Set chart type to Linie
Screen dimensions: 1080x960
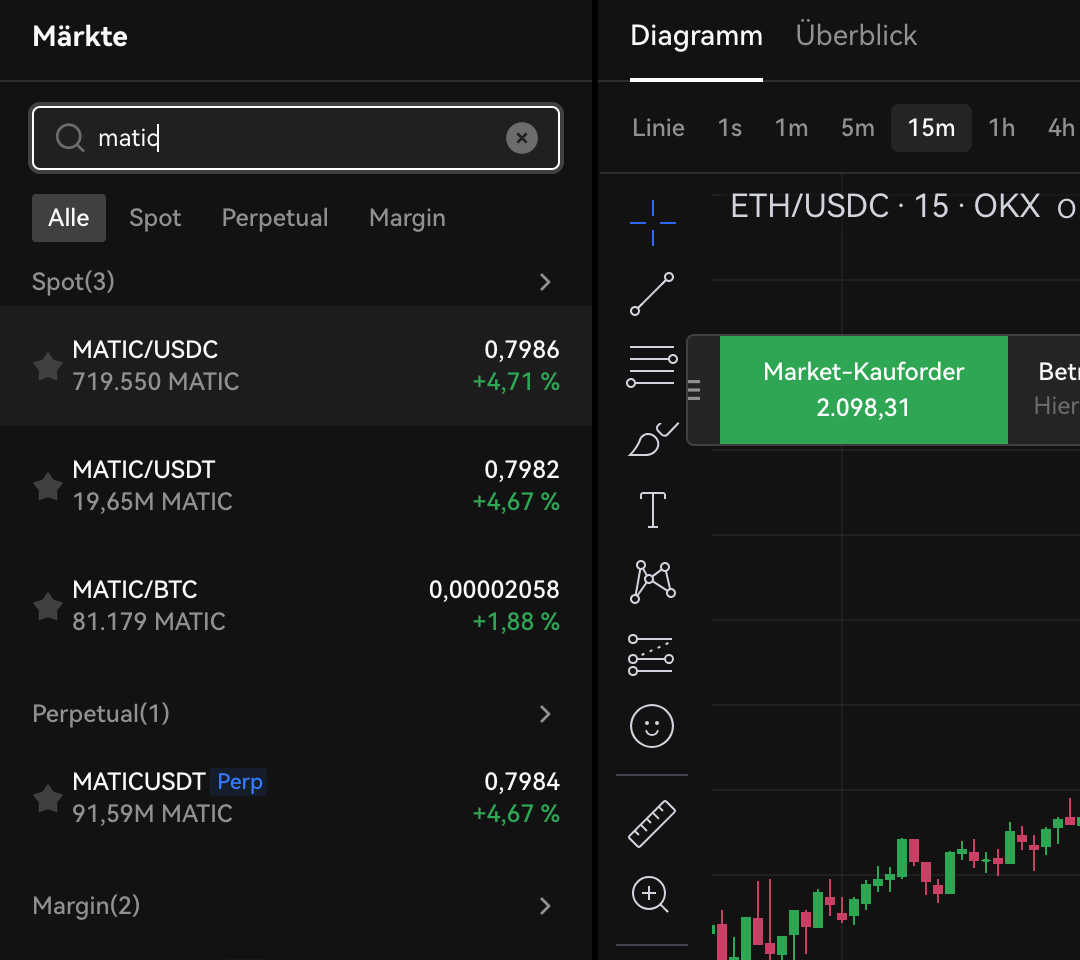tap(658, 127)
